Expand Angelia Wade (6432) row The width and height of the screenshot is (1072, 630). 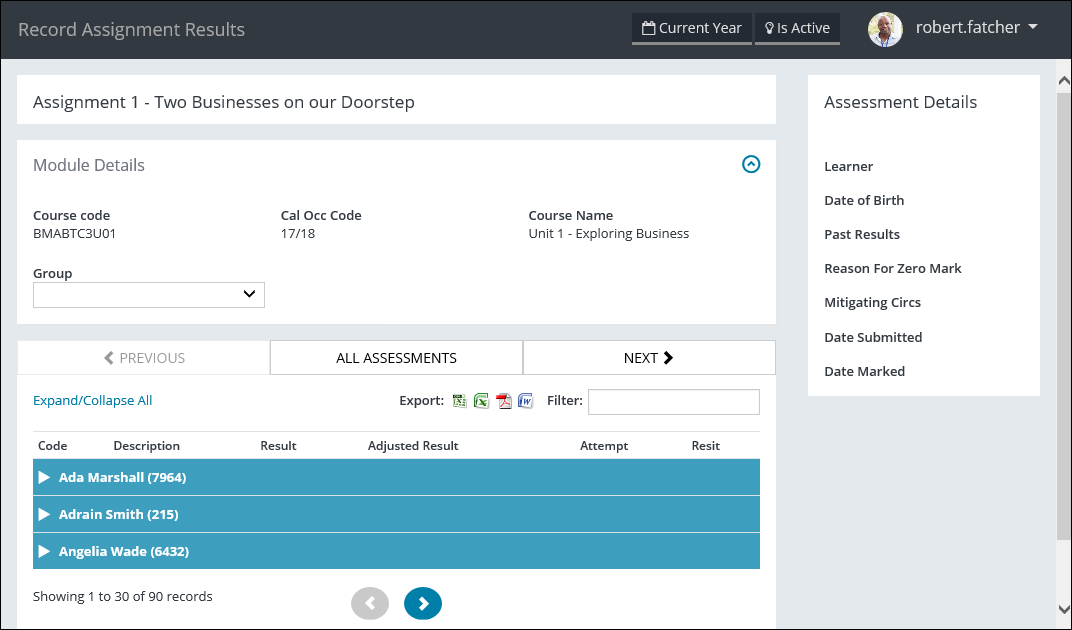(x=44, y=552)
